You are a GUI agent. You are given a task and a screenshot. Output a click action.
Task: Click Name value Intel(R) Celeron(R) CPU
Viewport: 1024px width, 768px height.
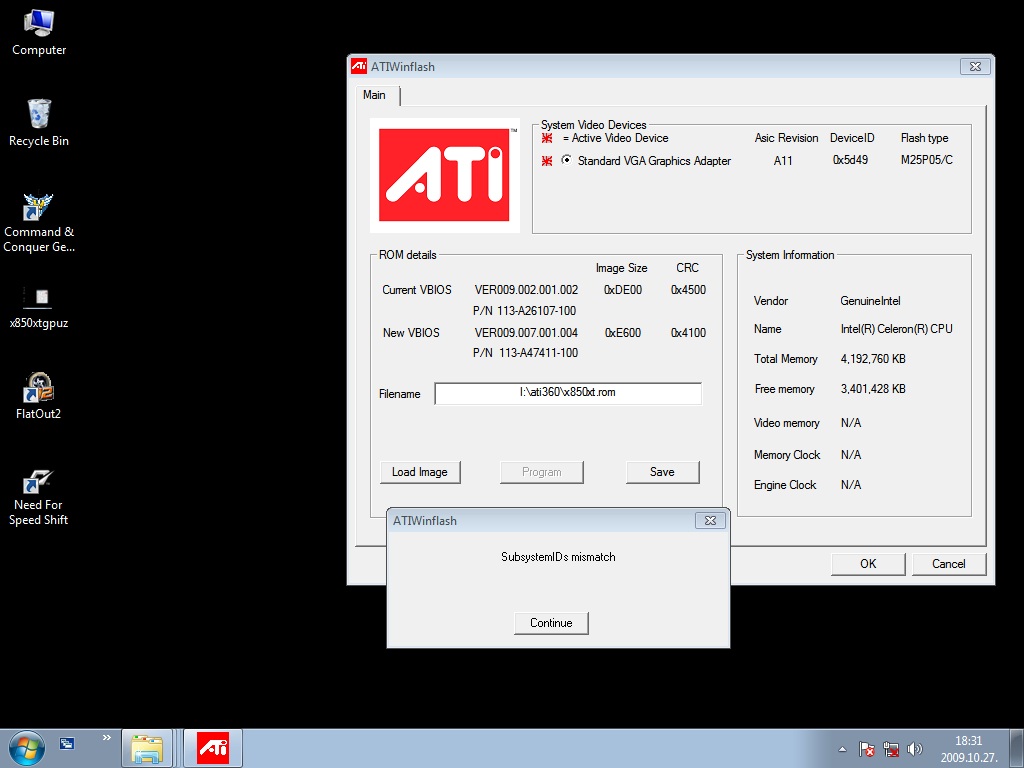pyautogui.click(x=897, y=329)
